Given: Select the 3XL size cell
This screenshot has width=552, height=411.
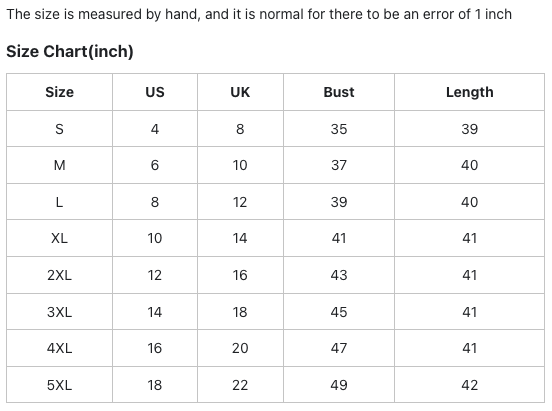Looking at the screenshot, I should (59, 312).
